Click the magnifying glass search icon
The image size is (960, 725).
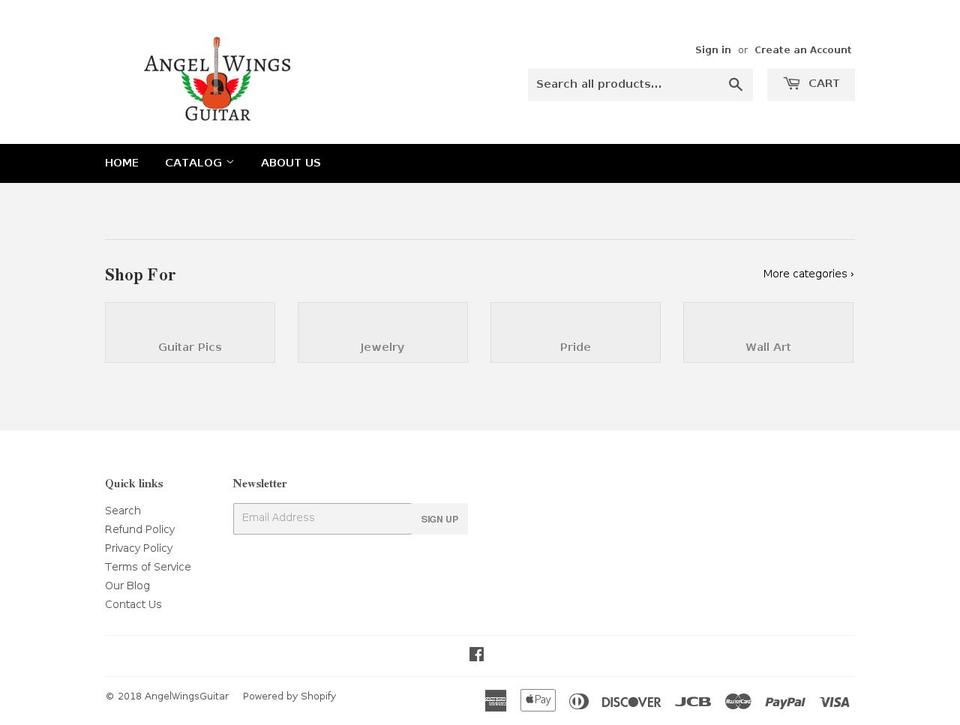(735, 85)
